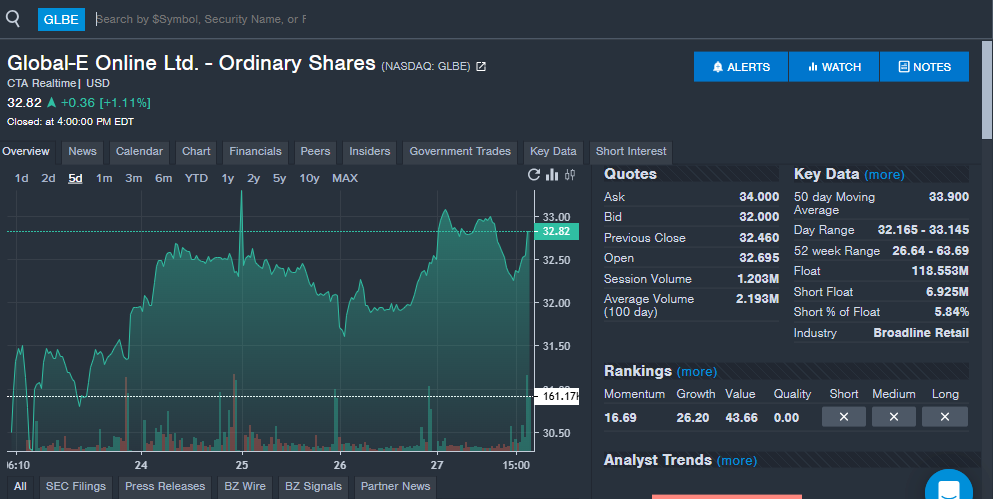Select the 5y chart range
993x499 pixels.
point(279,179)
